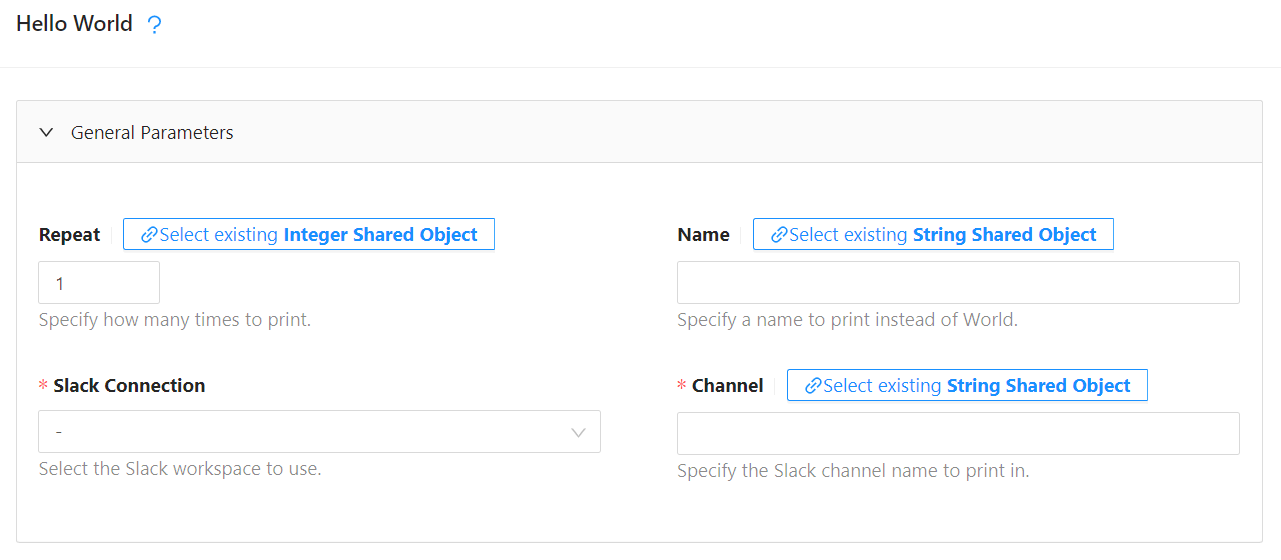The width and height of the screenshot is (1281, 560).
Task: Click the General Parameters section header
Action: 152,132
